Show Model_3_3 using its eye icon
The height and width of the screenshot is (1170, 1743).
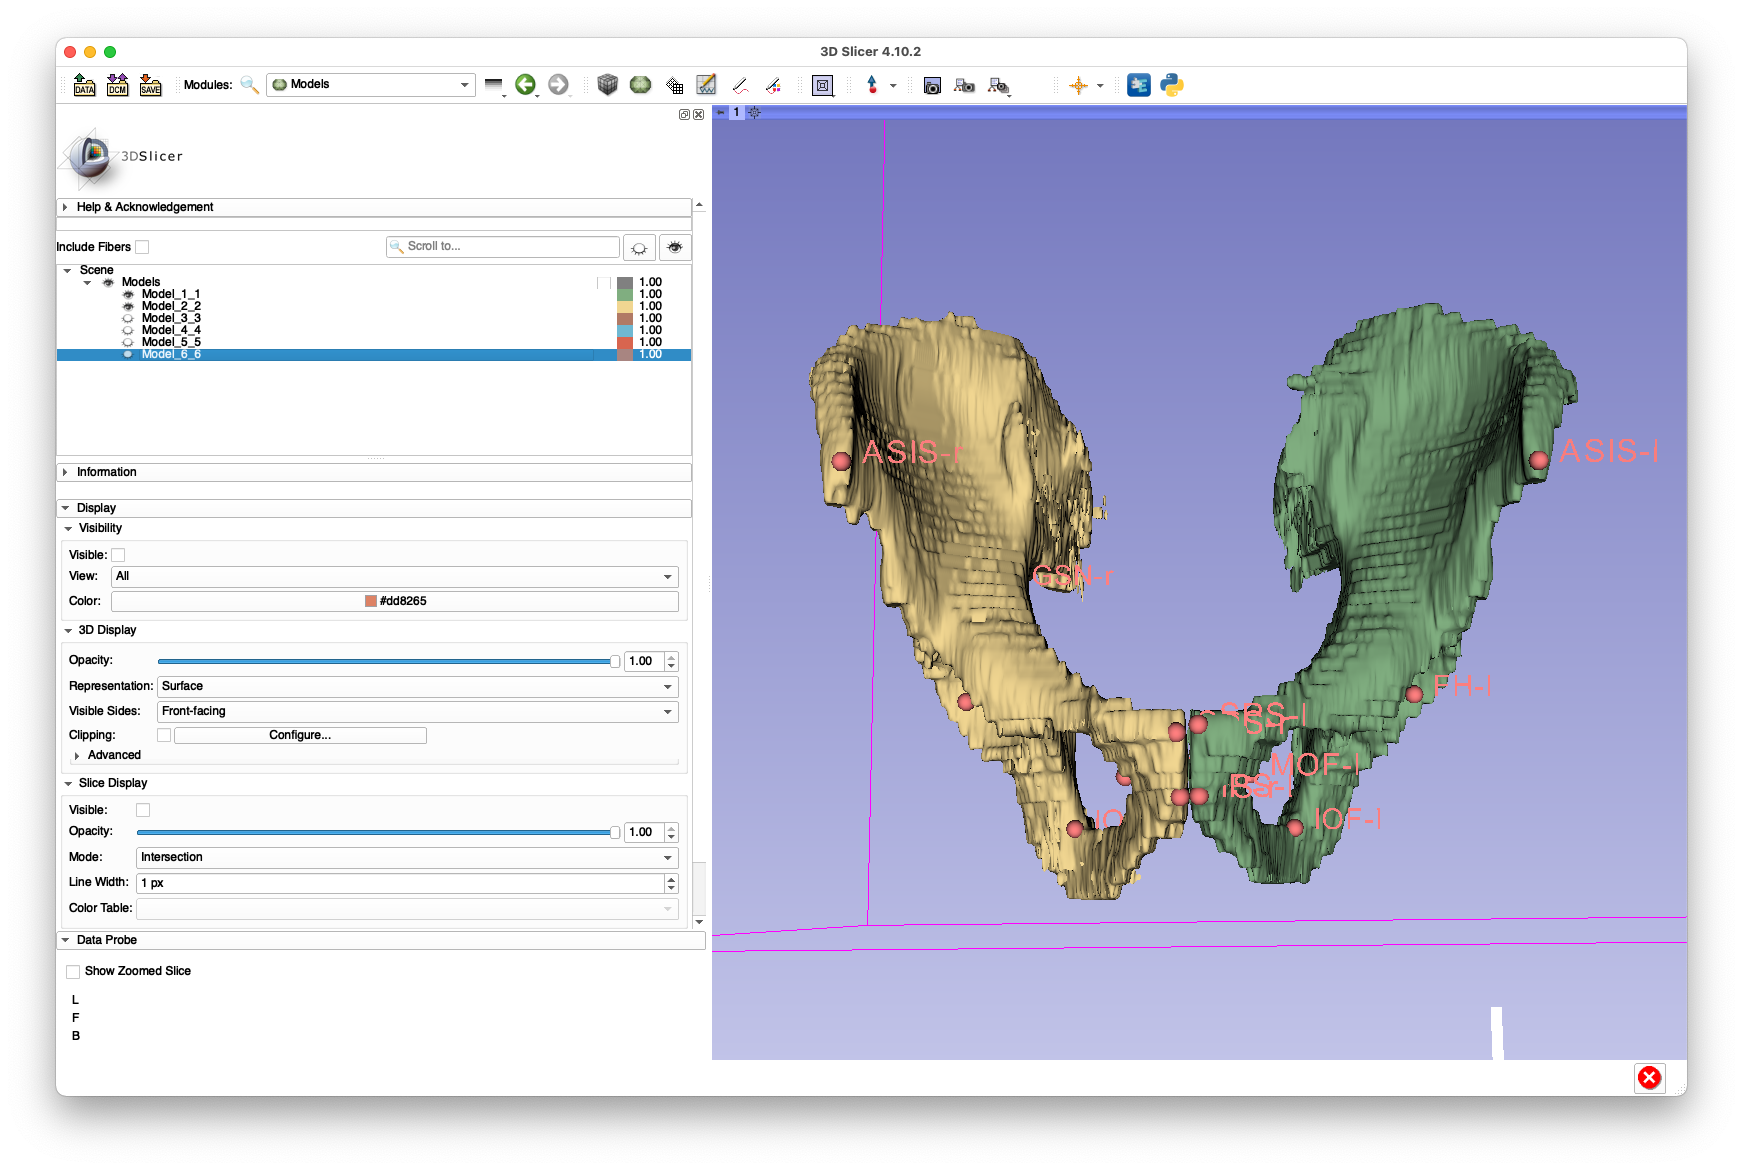tap(128, 318)
